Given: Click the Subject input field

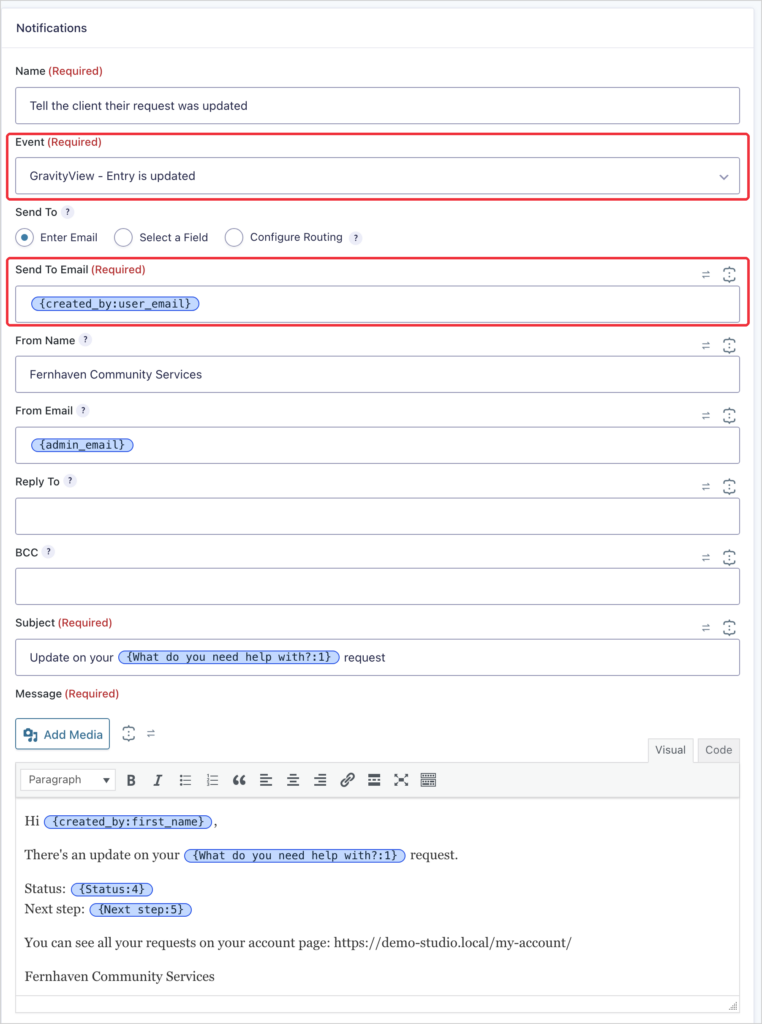Looking at the screenshot, I should (x=377, y=657).
